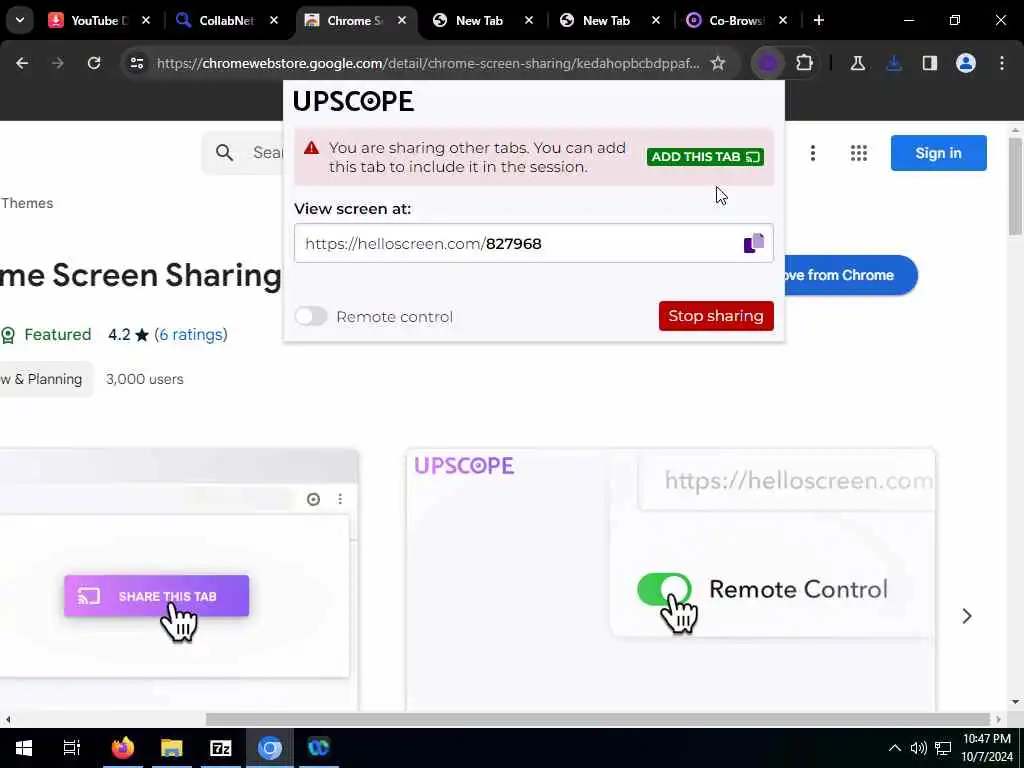
Task: Copy the helloscreen link with copy icon
Action: (754, 243)
